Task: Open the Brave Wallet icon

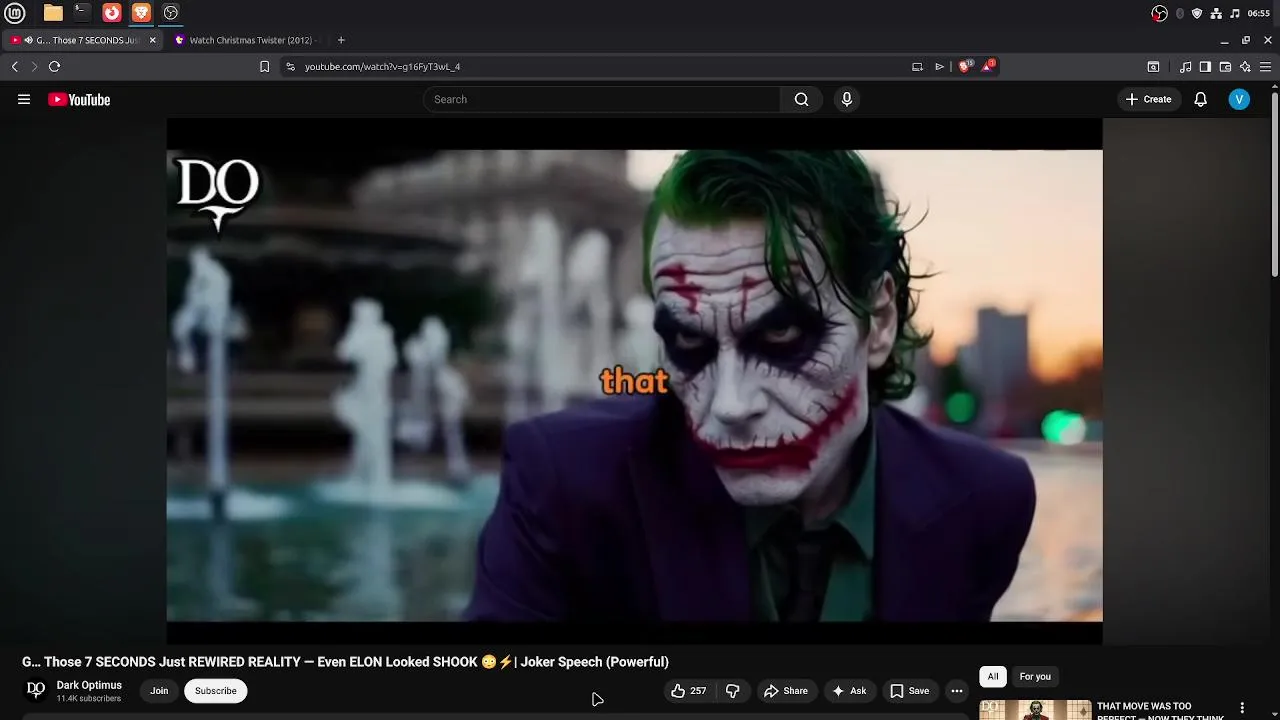Action: click(x=1225, y=67)
